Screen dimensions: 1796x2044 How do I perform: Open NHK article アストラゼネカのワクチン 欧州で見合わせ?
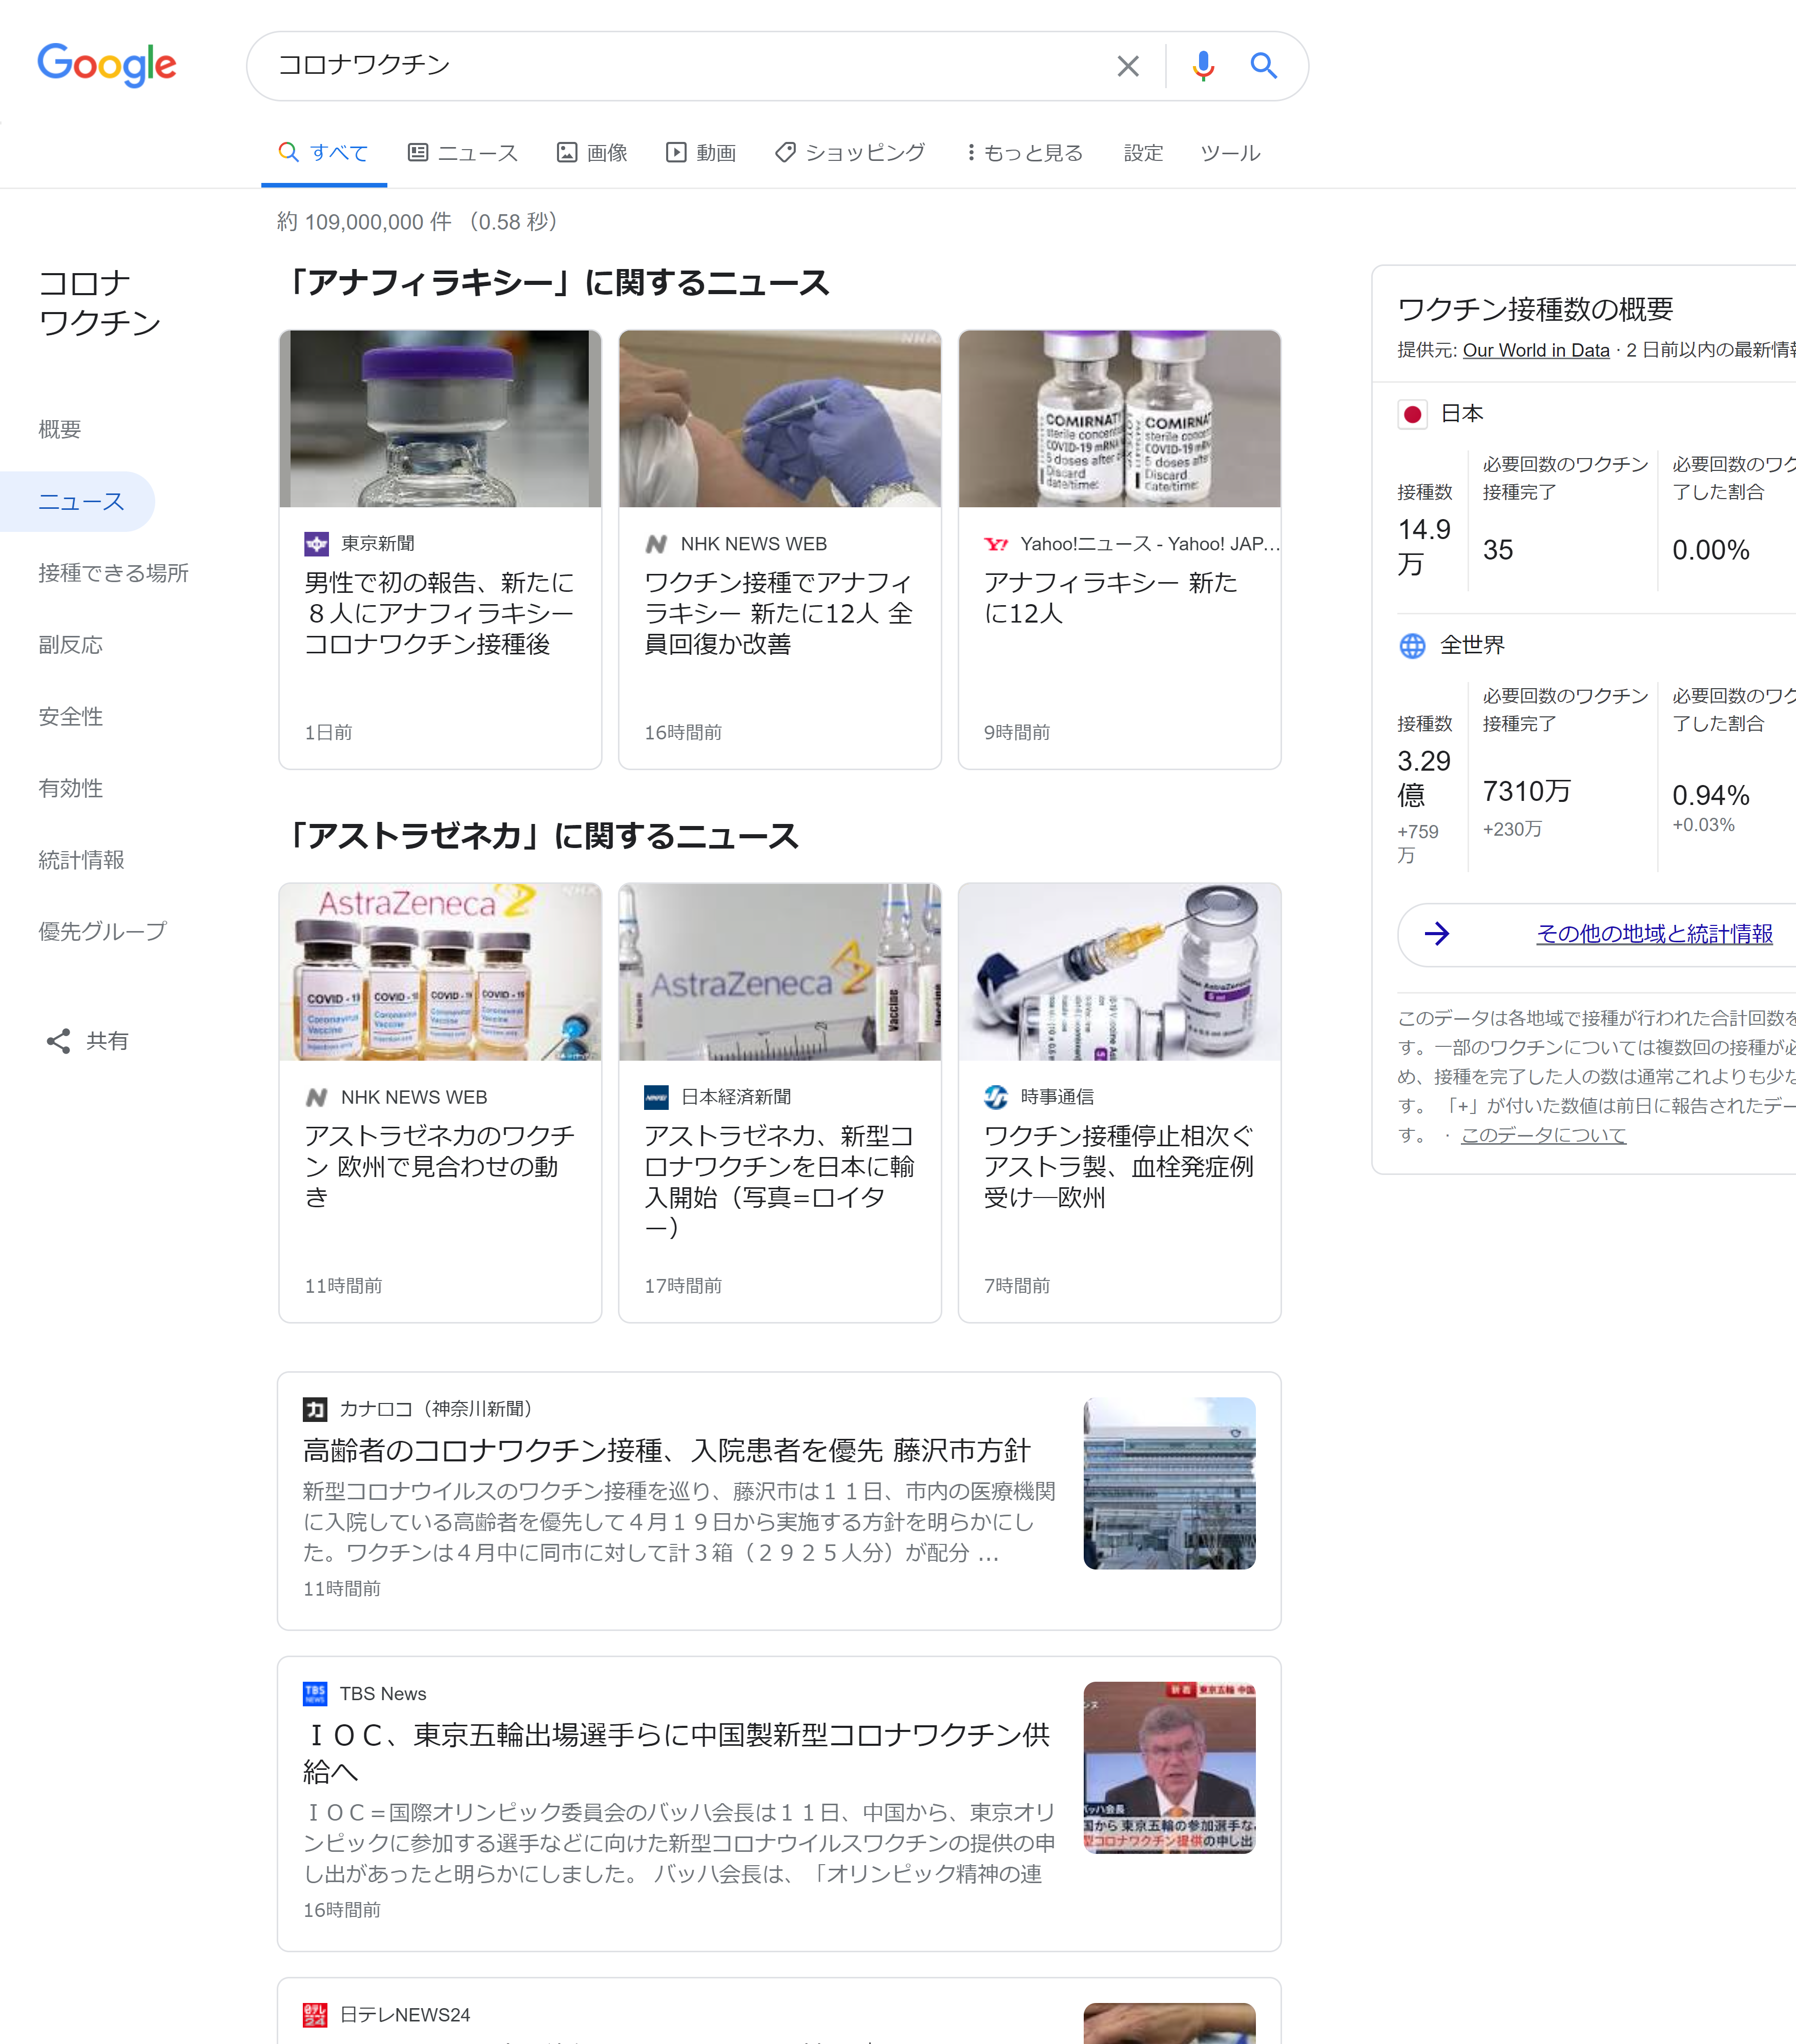pyautogui.click(x=439, y=1166)
